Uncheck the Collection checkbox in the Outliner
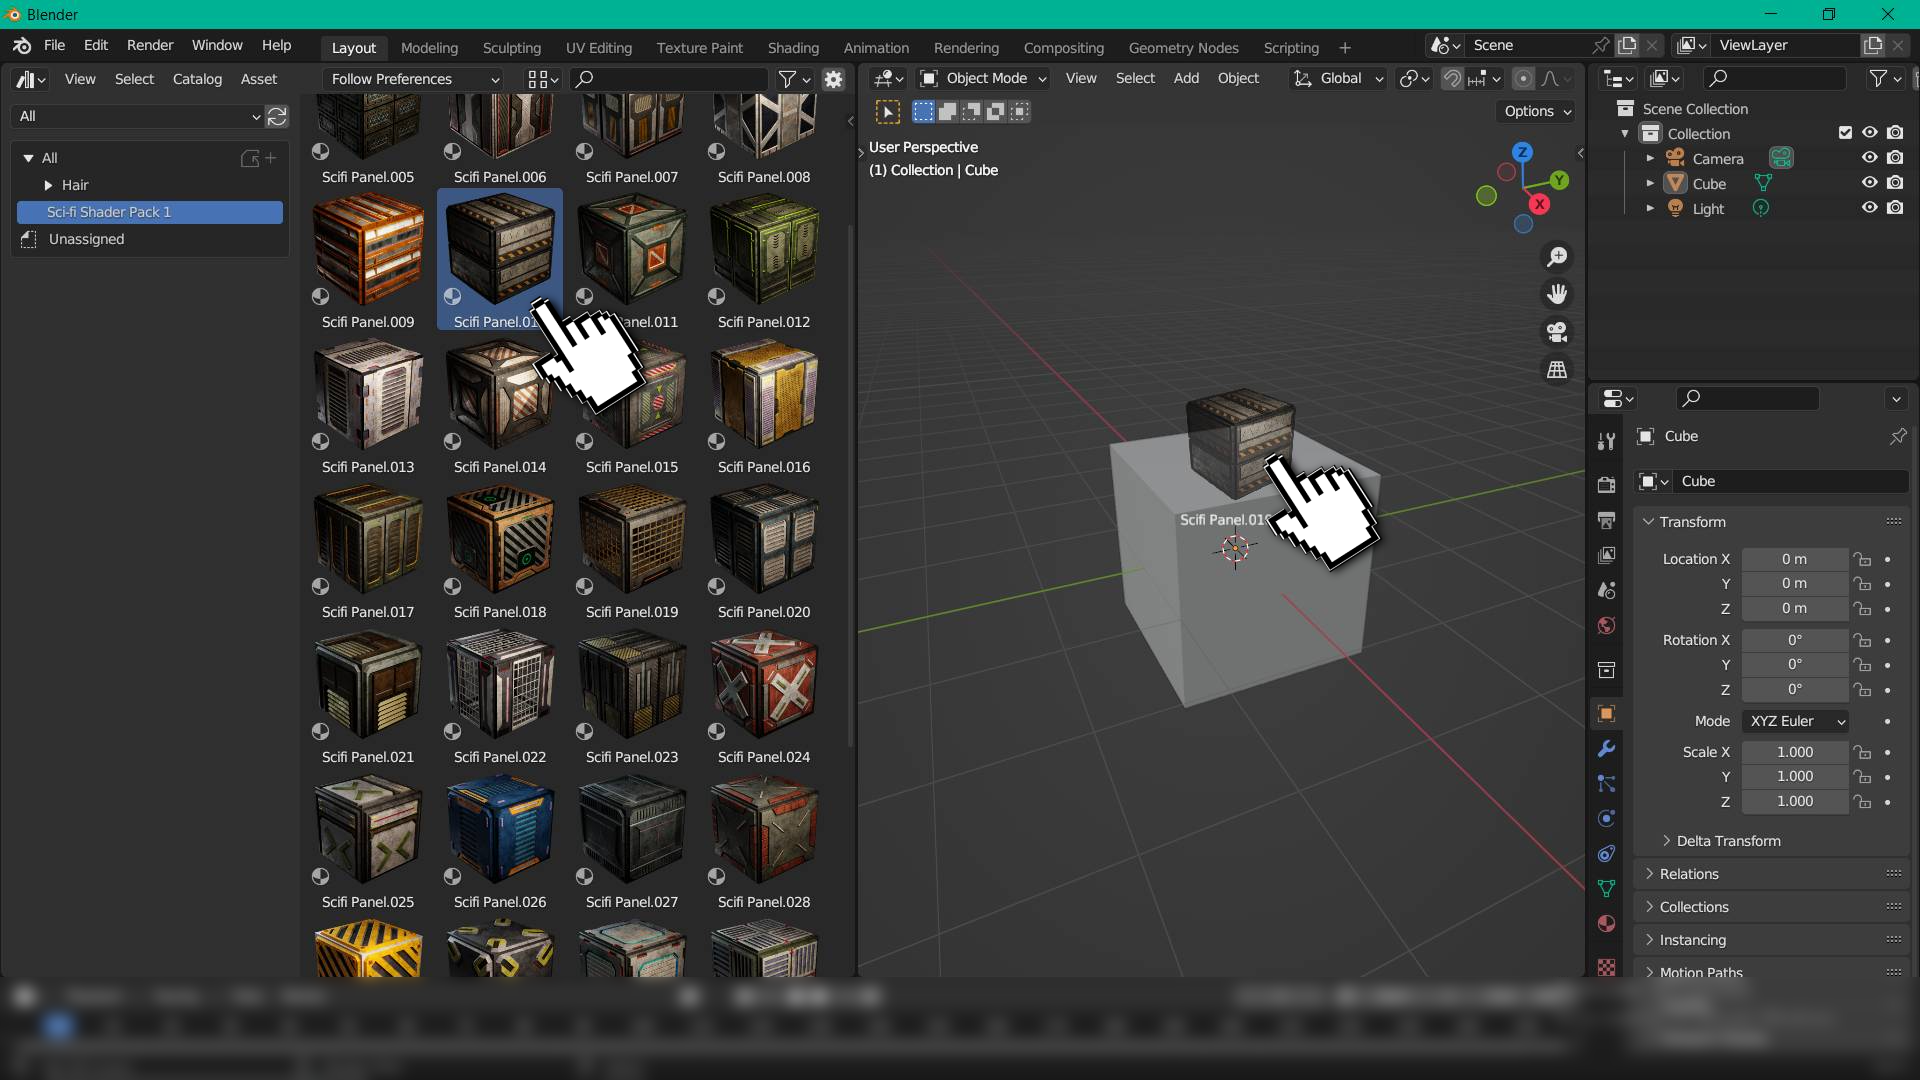The width and height of the screenshot is (1920, 1080). click(1844, 132)
